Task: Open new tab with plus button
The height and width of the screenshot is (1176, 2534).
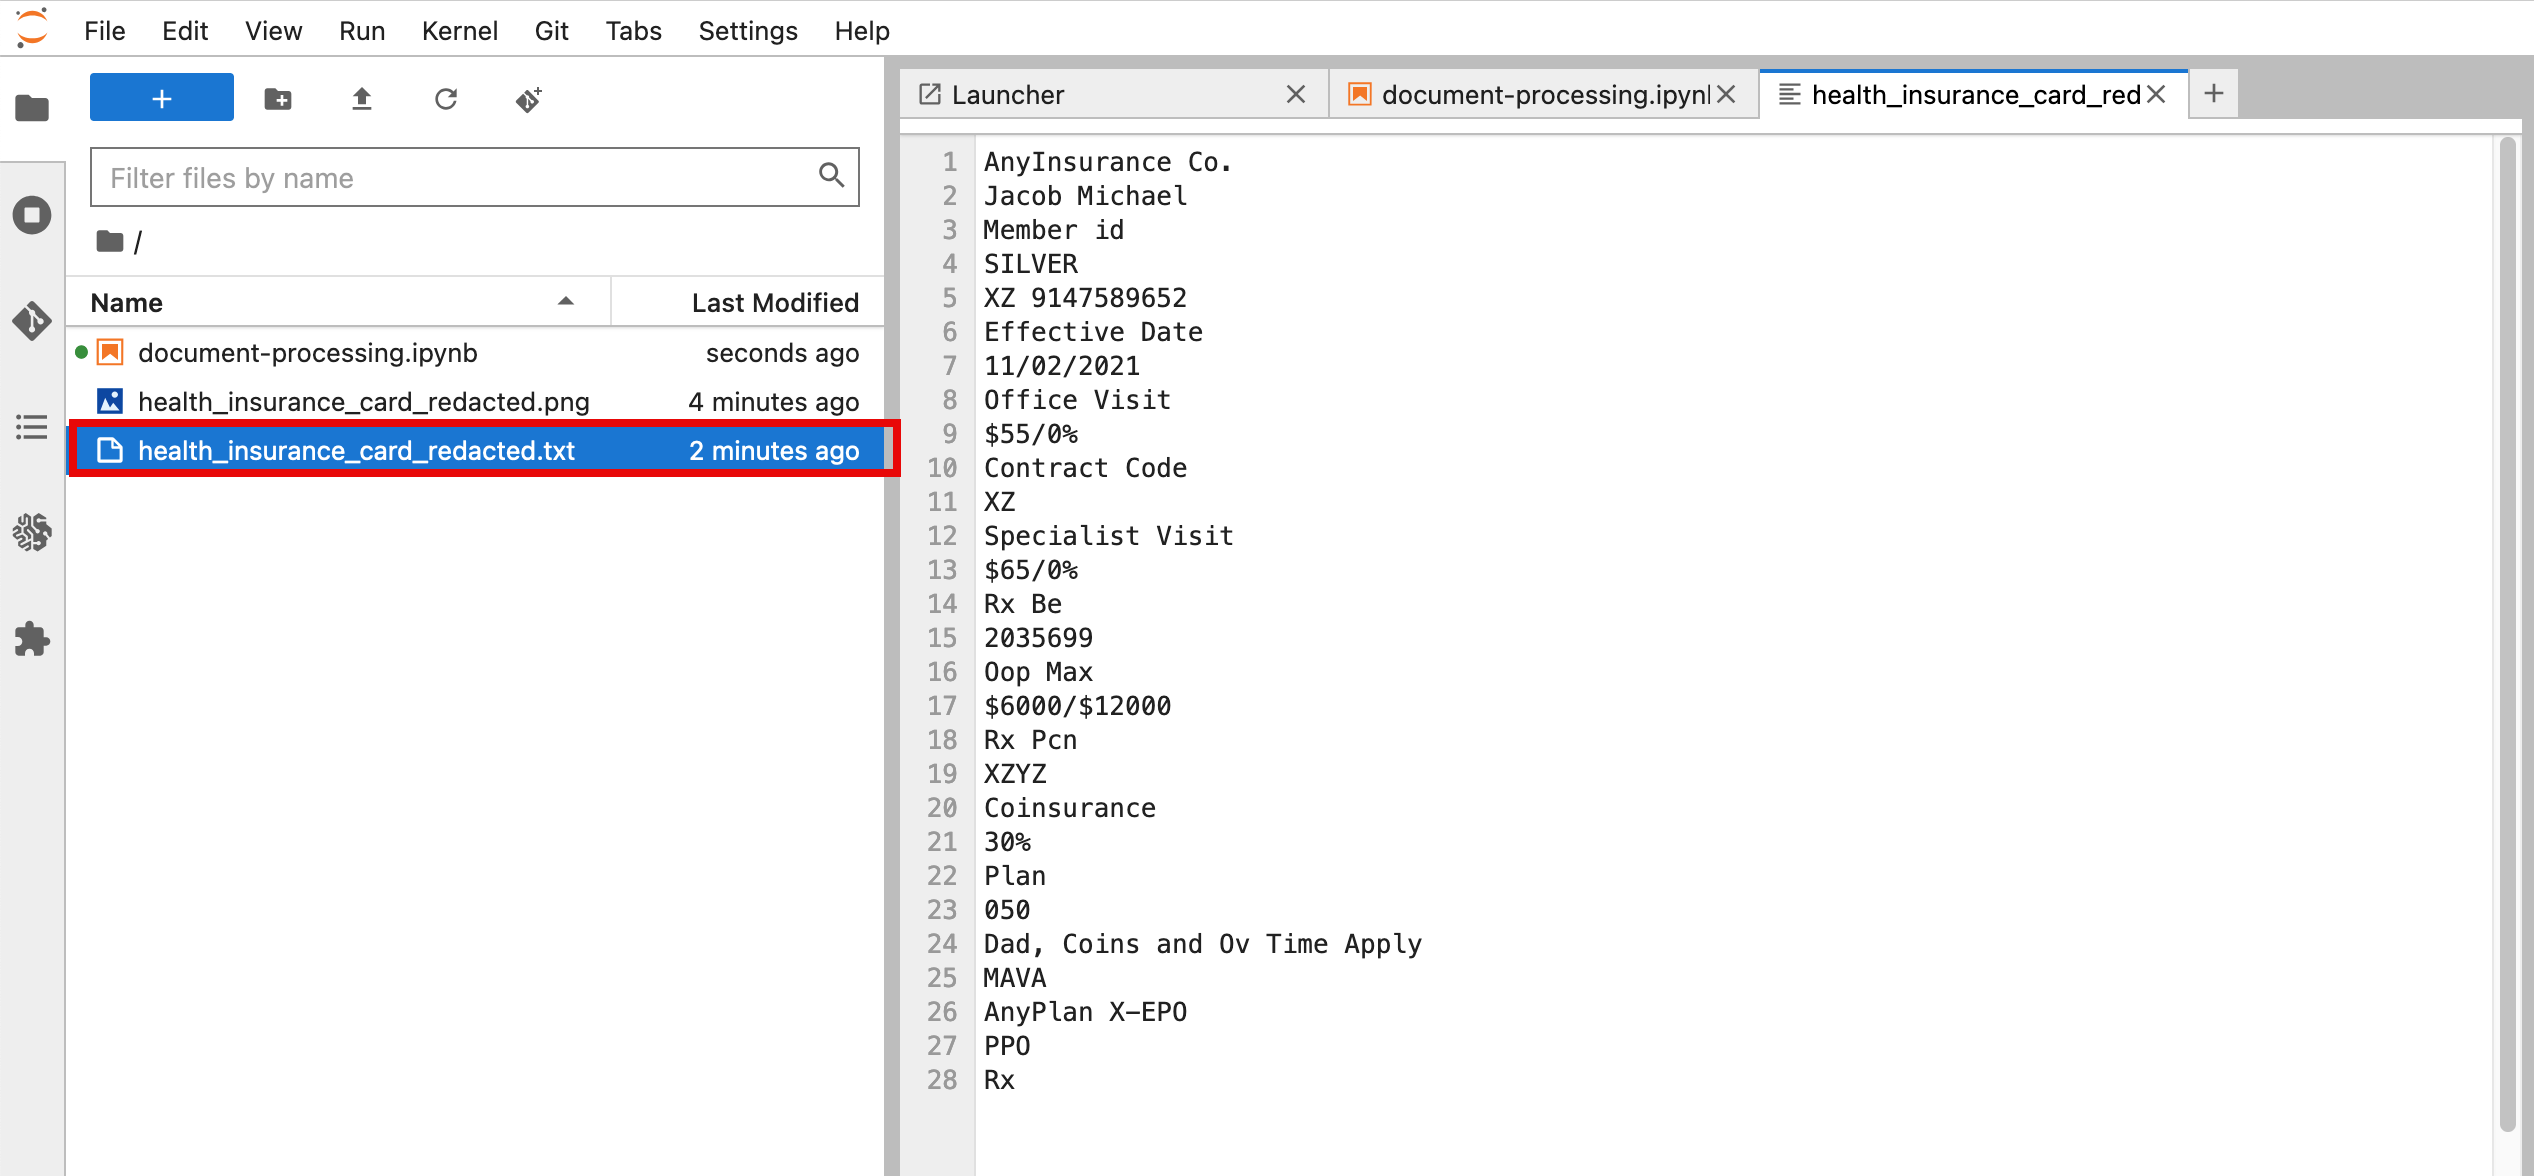Action: (2214, 94)
